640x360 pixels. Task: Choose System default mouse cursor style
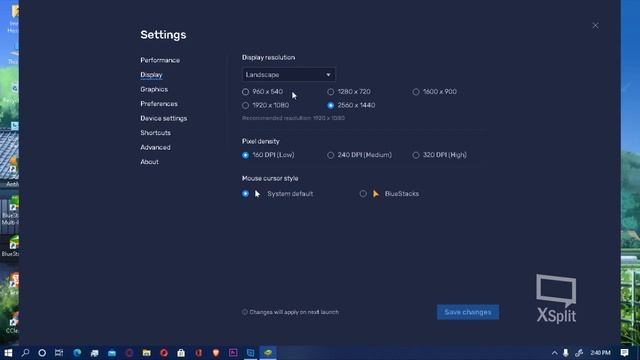tap(245, 193)
